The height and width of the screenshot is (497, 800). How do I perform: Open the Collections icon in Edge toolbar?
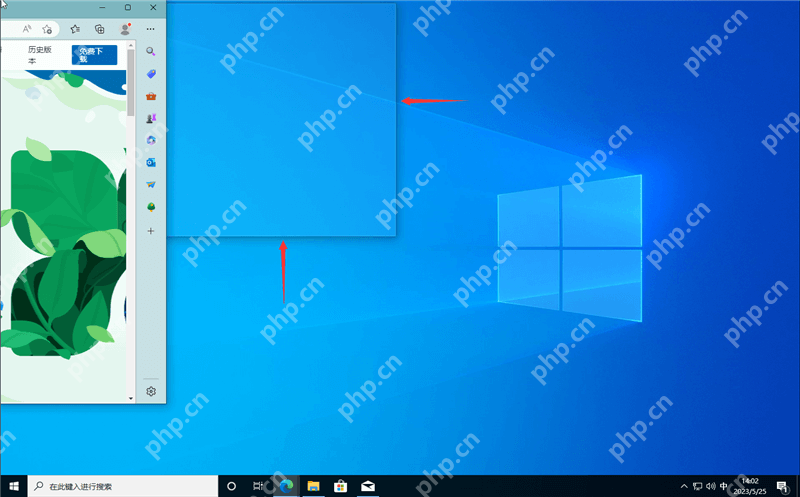coord(100,29)
